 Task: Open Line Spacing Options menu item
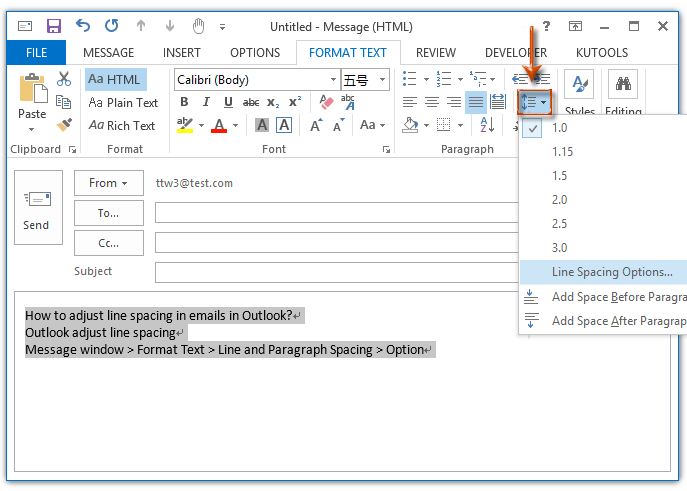pyautogui.click(x=611, y=271)
